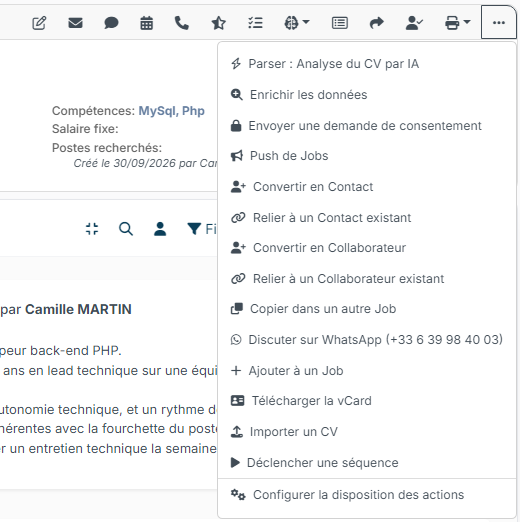The image size is (520, 522).
Task: Choose Discuter sur WhatsApp entry
Action: [x=367, y=340]
